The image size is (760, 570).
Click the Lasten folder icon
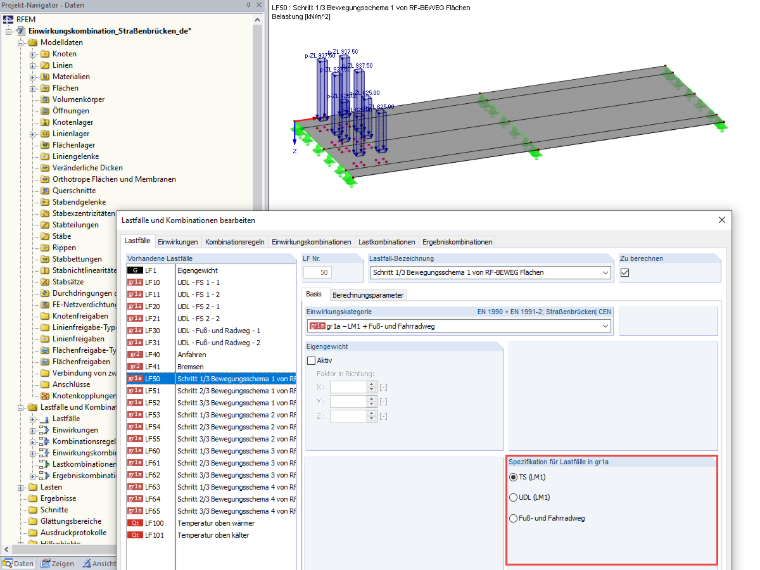coord(33,487)
